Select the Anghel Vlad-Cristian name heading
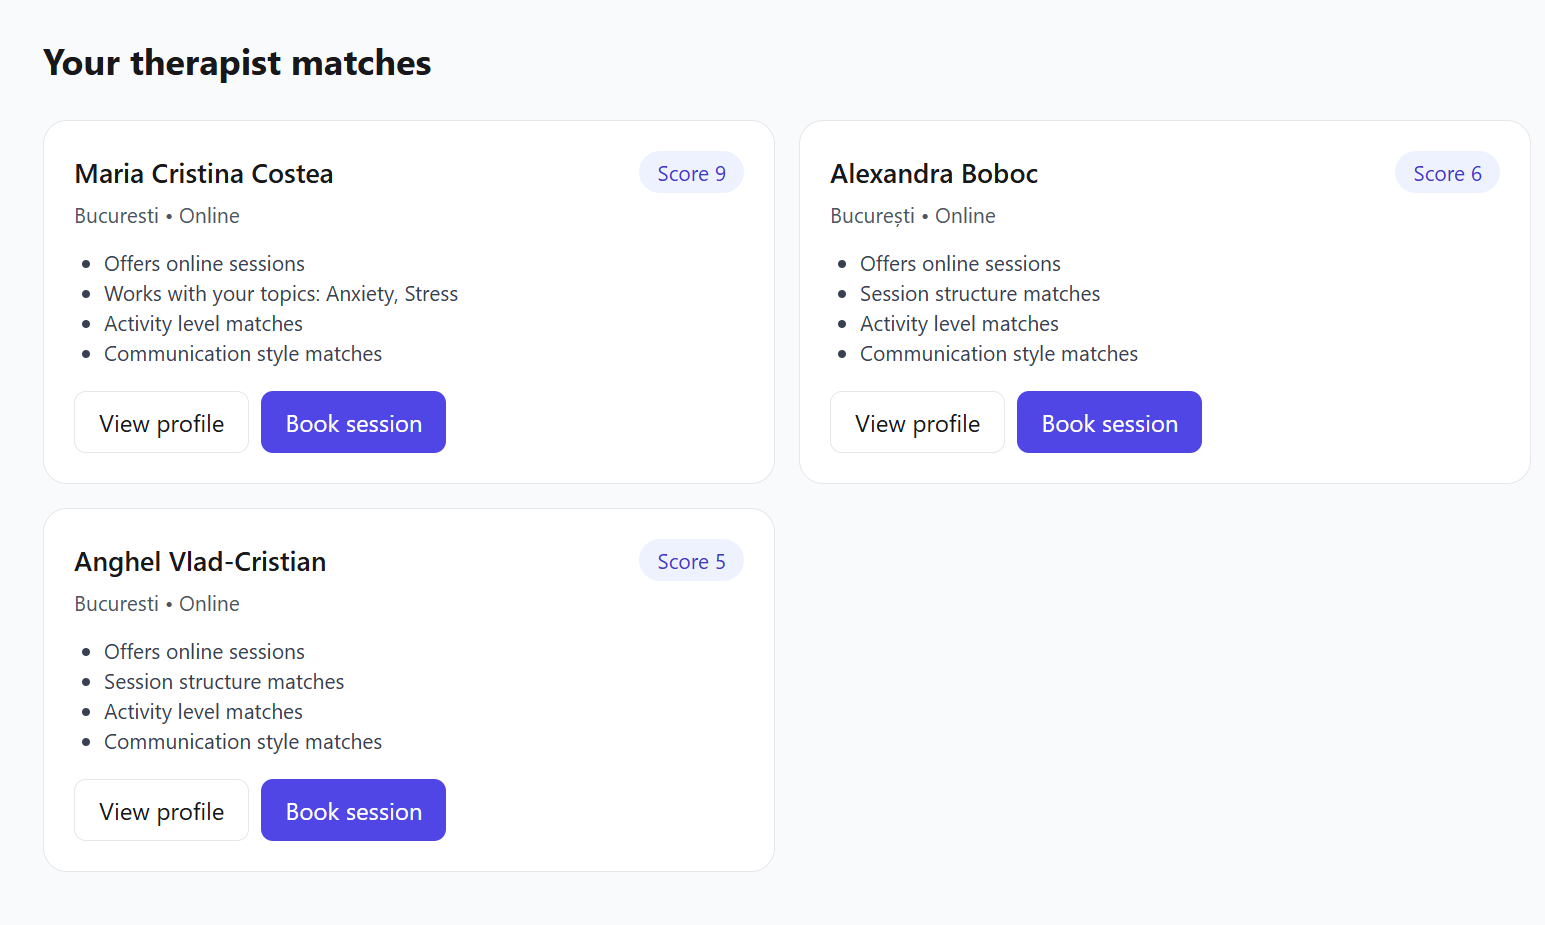1545x925 pixels. click(x=200, y=562)
